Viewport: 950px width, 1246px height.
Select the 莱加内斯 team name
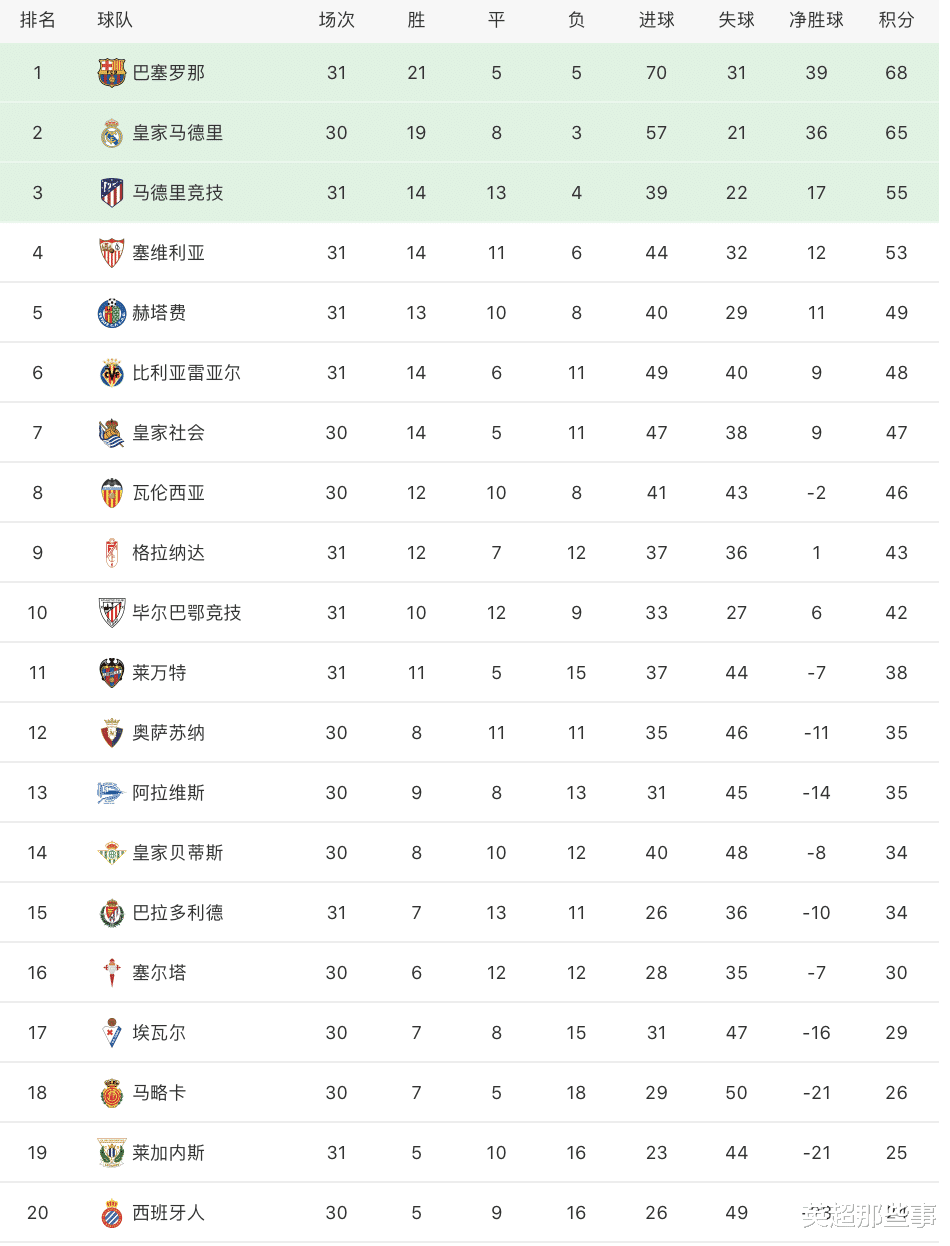[168, 1153]
